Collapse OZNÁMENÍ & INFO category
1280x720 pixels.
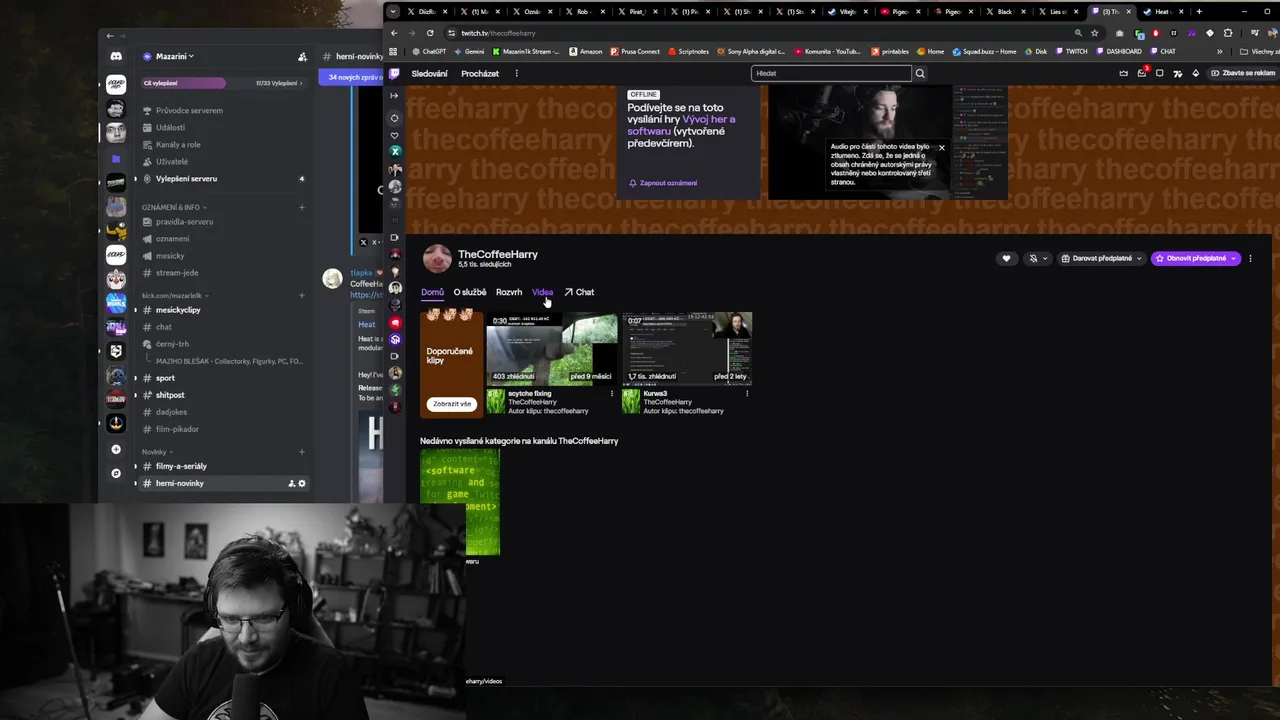coord(174,207)
